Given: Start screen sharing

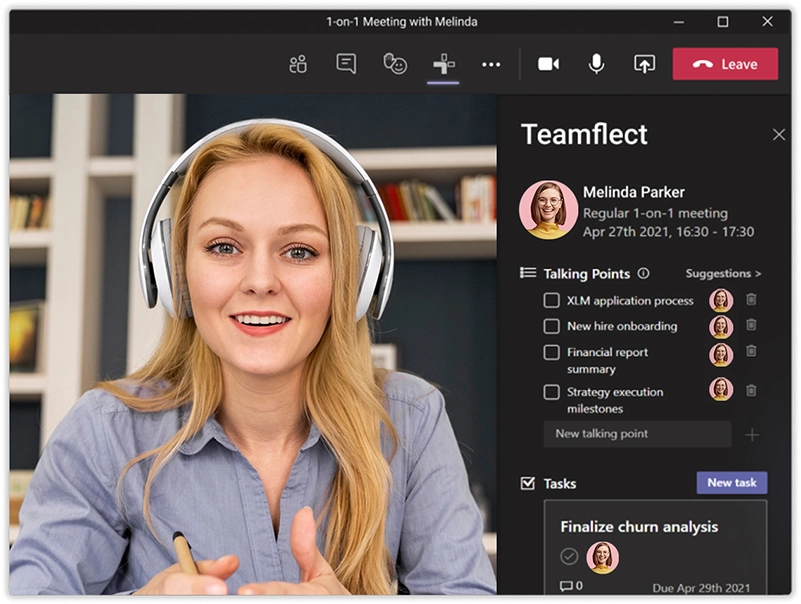Looking at the screenshot, I should pyautogui.click(x=643, y=63).
